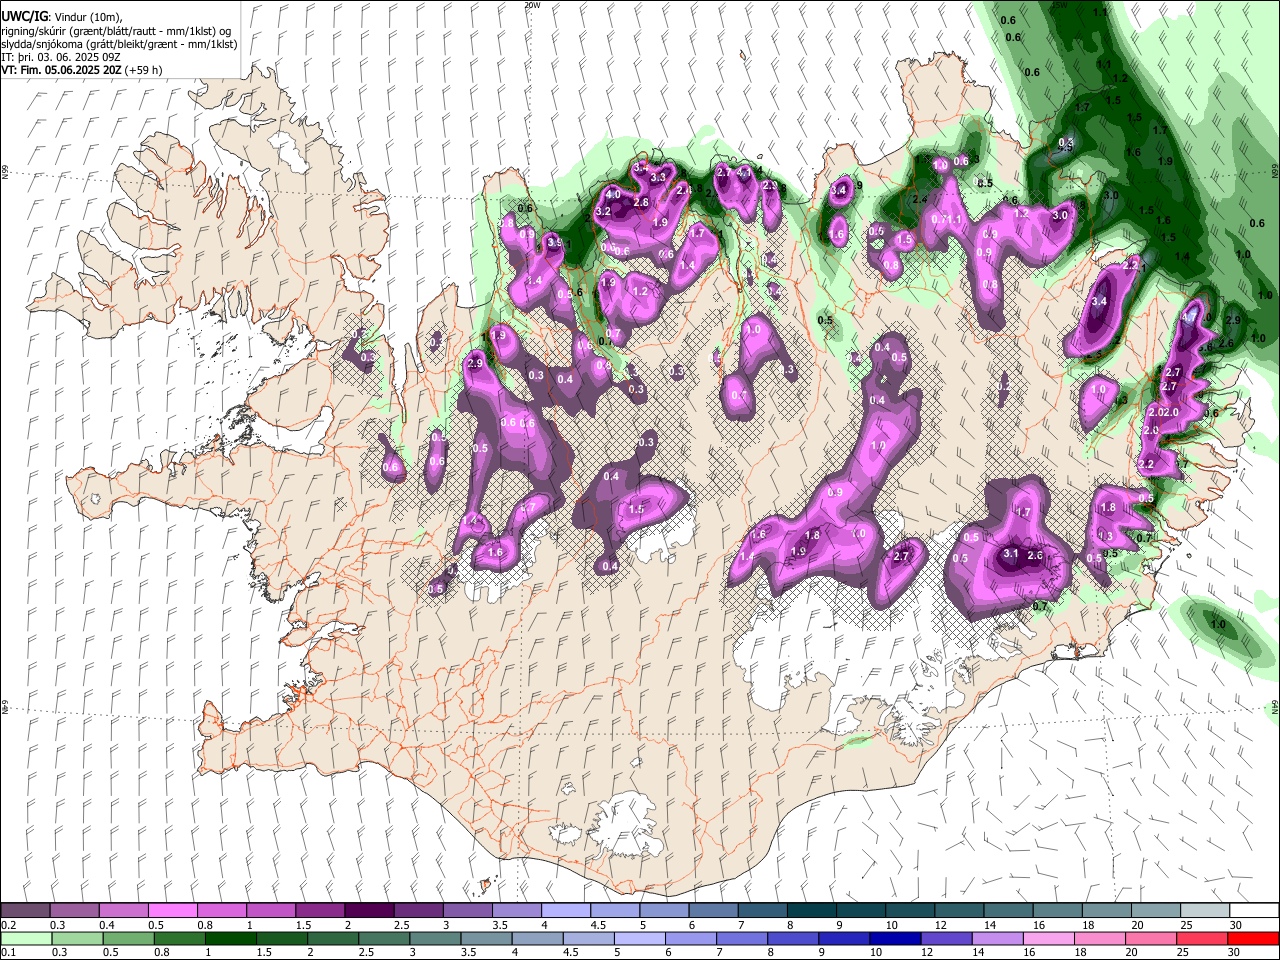This screenshot has width=1280, height=960.
Task: Pick the bright magenta 0.5–0.8 snow scale swatch
Action: pos(172,910)
